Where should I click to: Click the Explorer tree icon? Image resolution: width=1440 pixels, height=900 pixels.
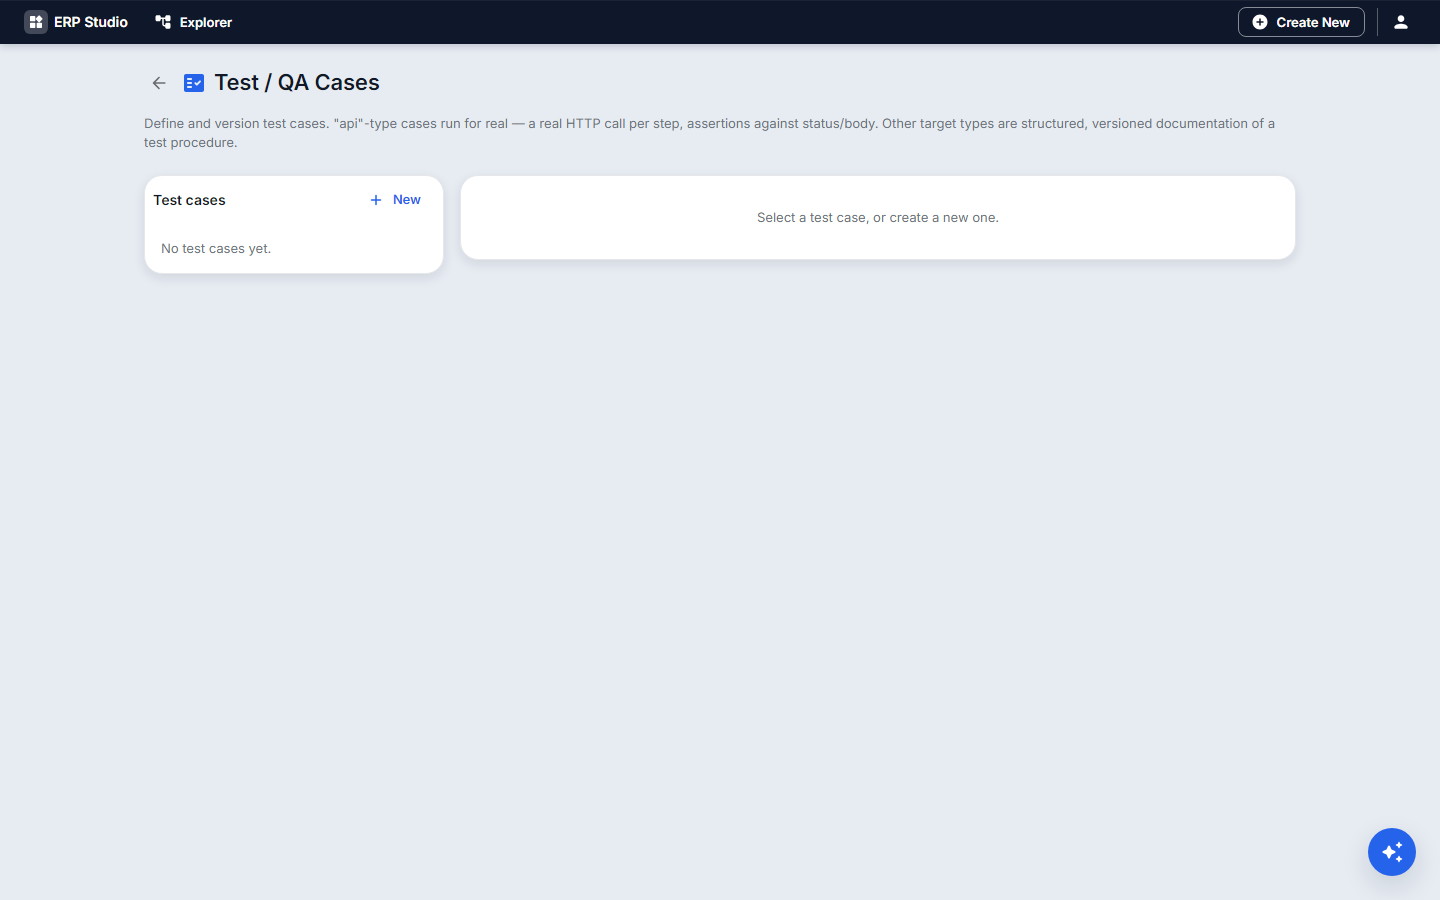click(163, 22)
